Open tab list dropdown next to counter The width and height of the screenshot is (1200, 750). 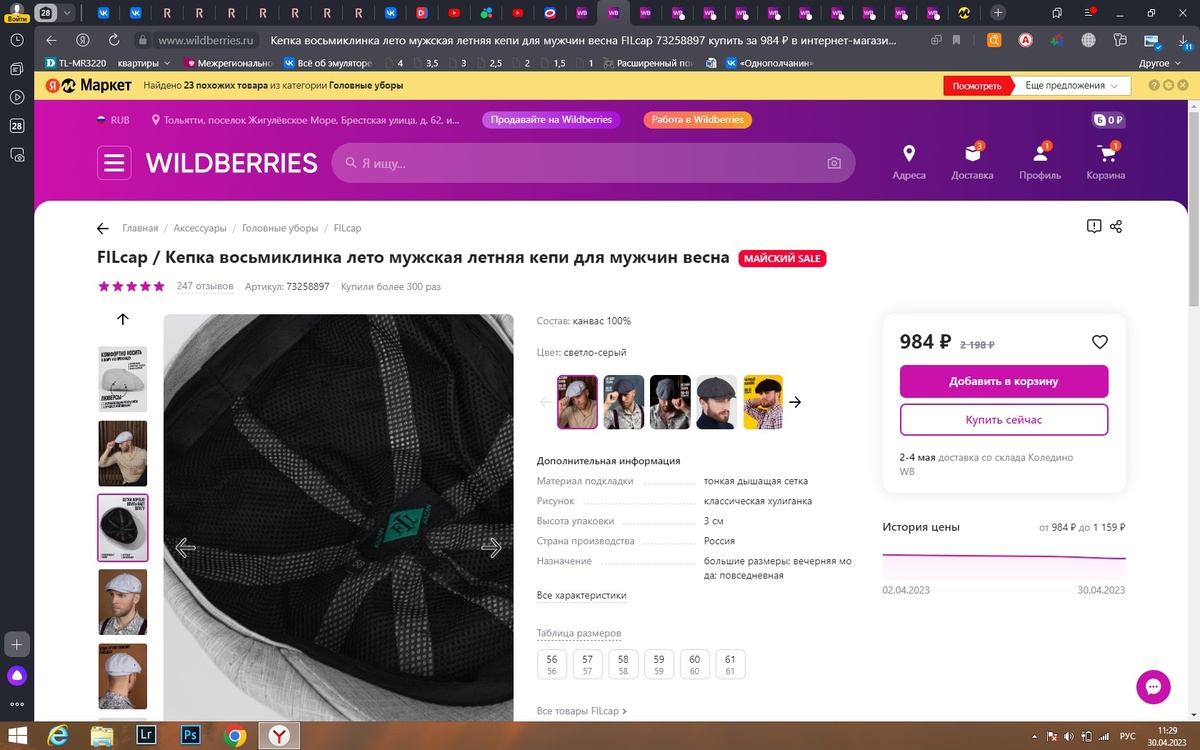coord(67,13)
